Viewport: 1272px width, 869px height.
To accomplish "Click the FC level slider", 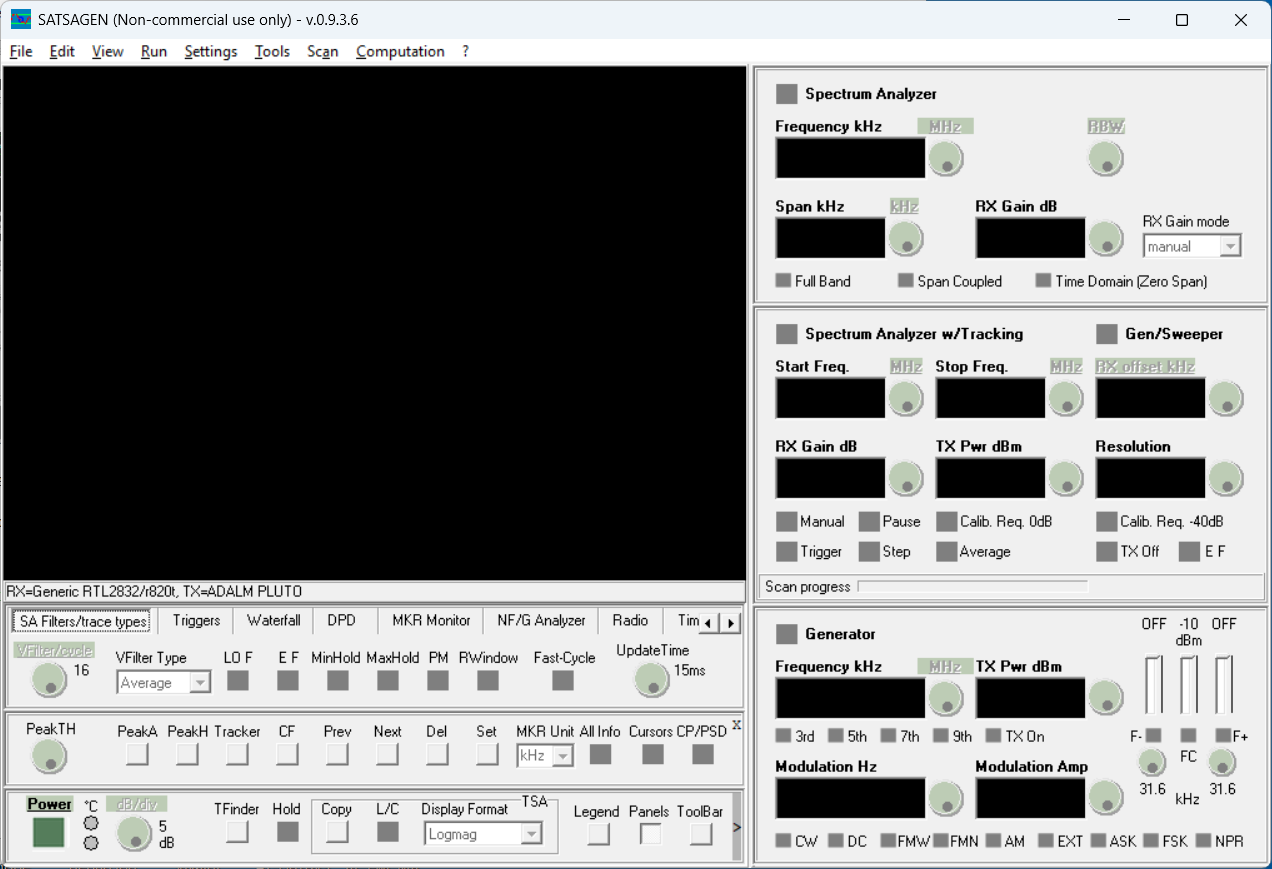I will (1188, 684).
